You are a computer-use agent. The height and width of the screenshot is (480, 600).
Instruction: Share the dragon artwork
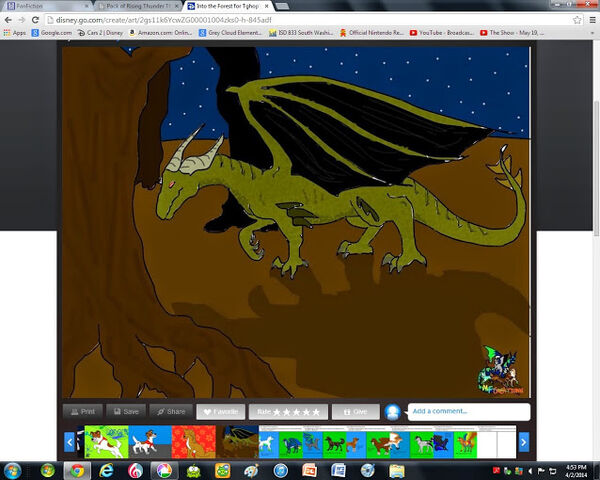(171, 411)
